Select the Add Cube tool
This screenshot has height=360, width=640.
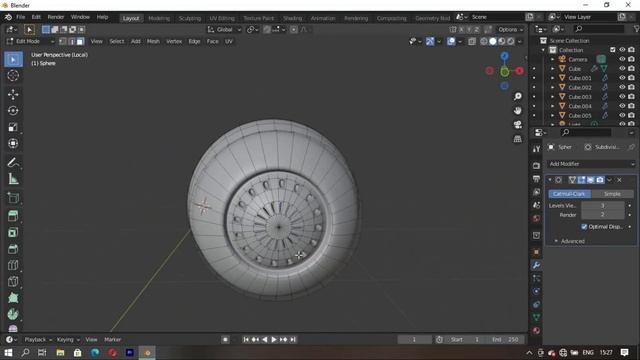[13, 198]
